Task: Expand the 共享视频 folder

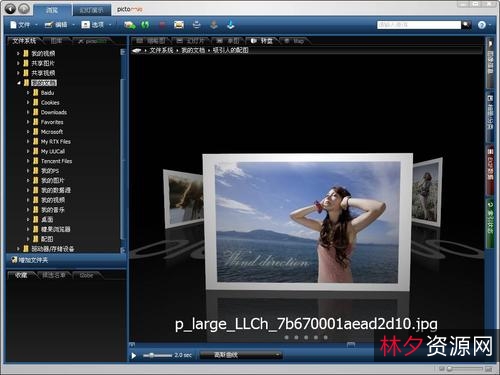Action: [x=18, y=73]
